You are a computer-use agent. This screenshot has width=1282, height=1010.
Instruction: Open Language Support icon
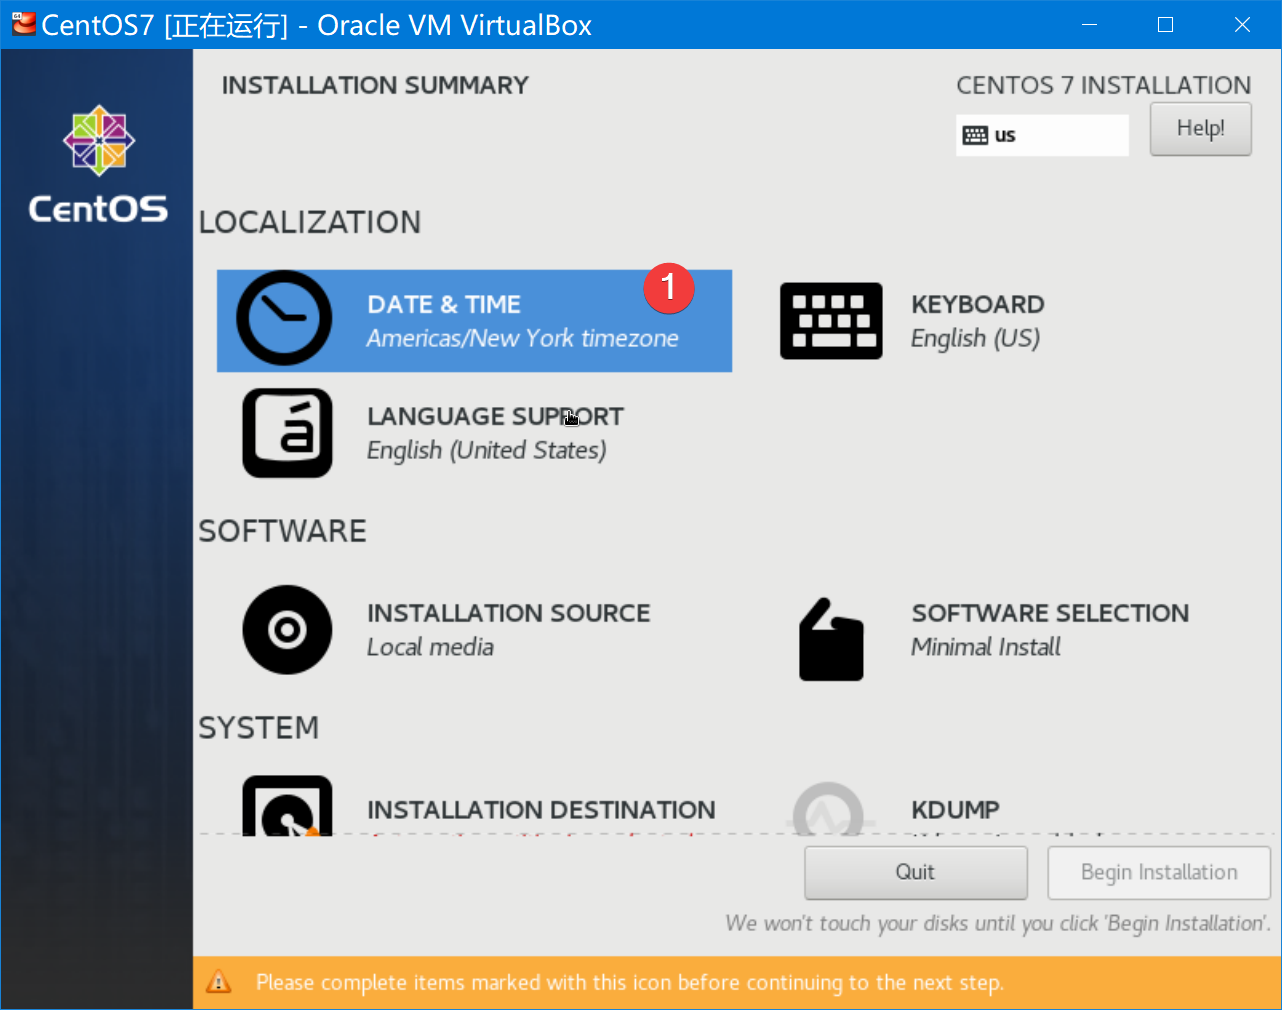click(x=287, y=433)
